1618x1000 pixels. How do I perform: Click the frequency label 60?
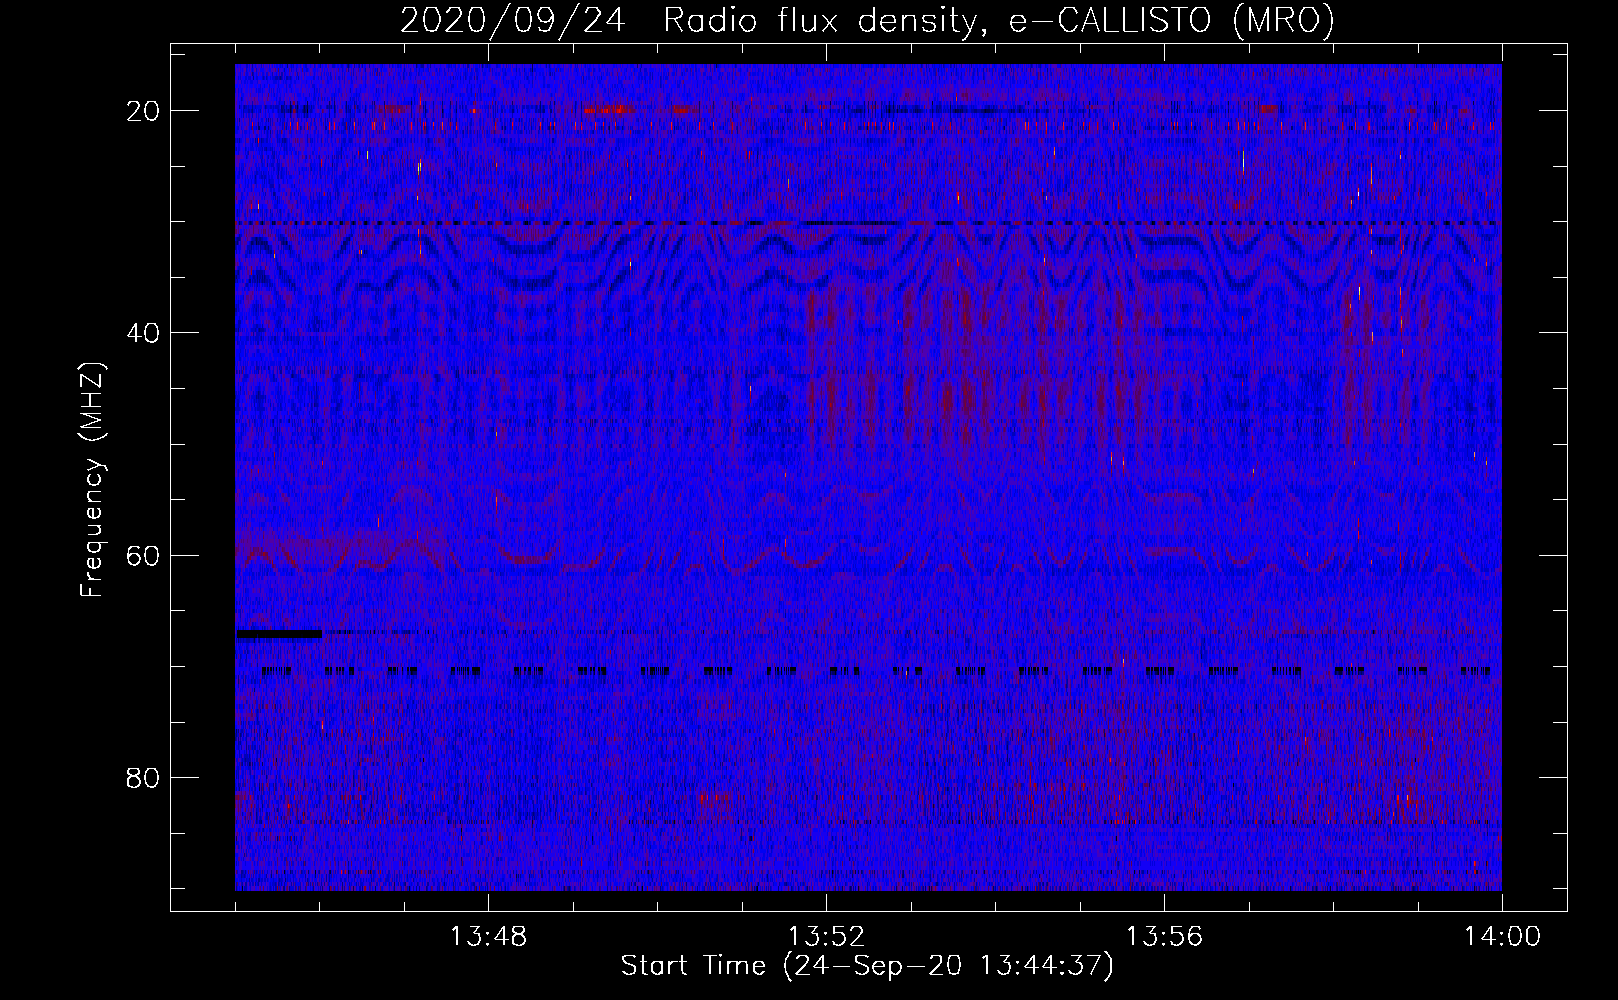[x=144, y=554]
